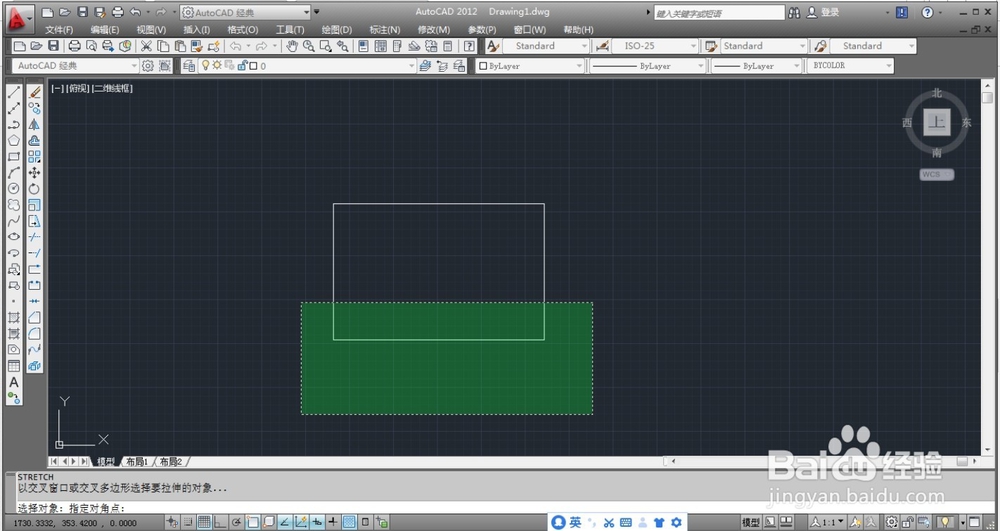
Task: Expand the layer 0 dropdown list
Action: pyautogui.click(x=411, y=66)
